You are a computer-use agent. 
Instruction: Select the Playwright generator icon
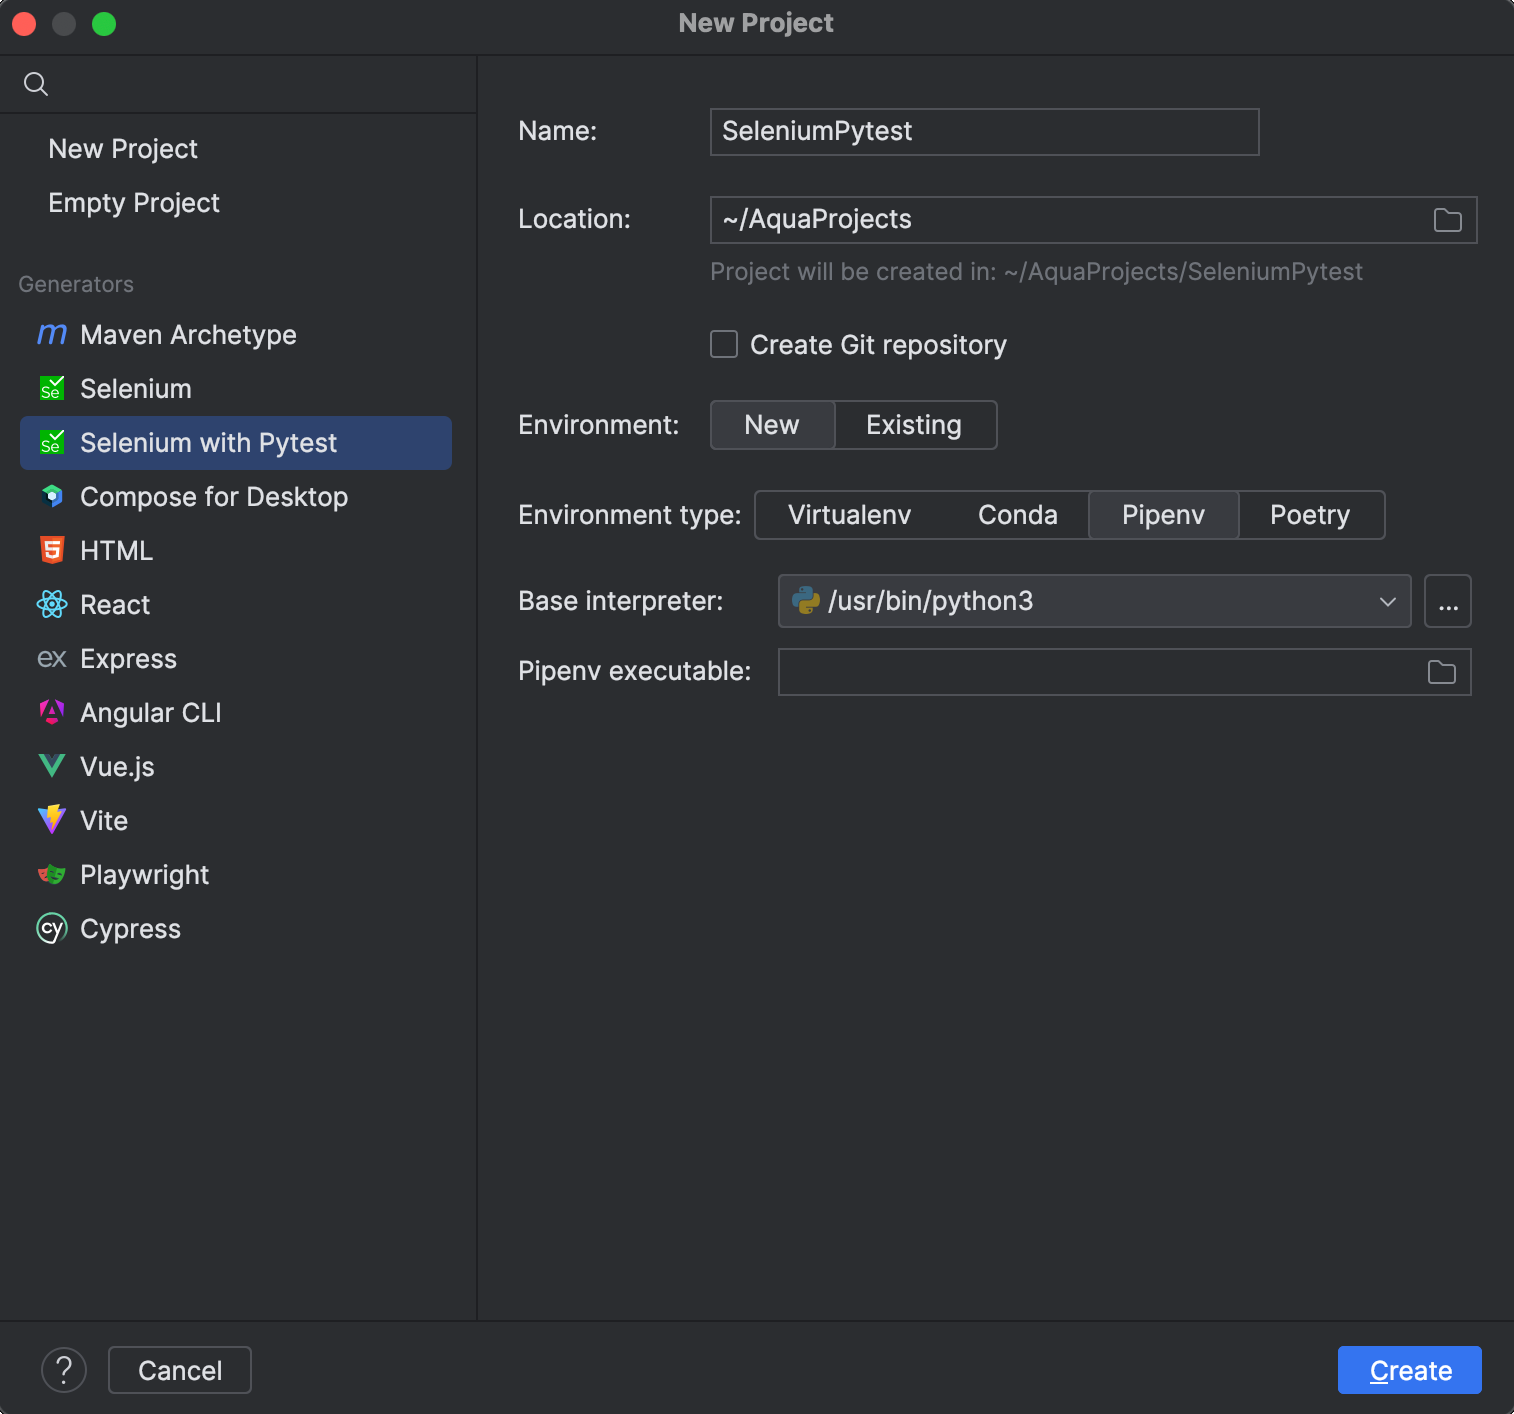tap(51, 874)
